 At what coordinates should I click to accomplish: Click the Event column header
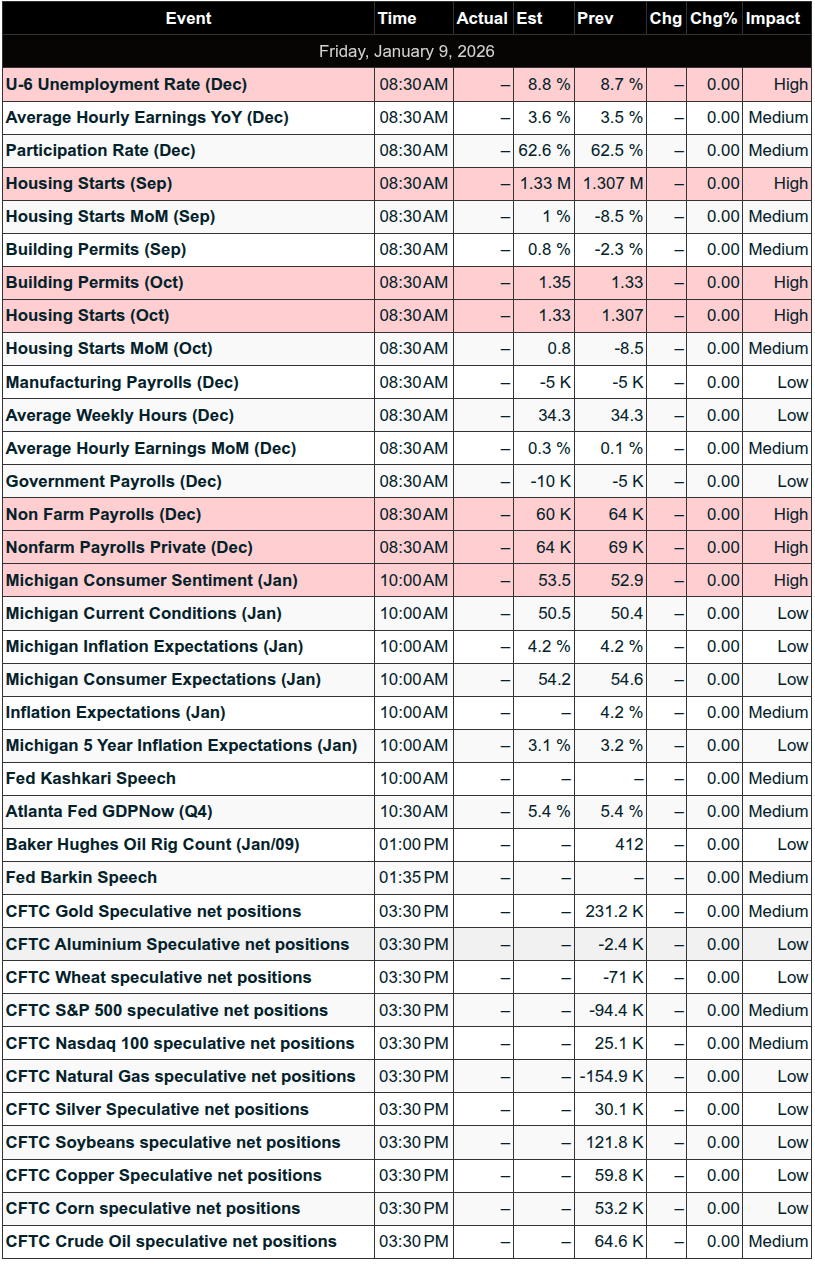coord(188,18)
